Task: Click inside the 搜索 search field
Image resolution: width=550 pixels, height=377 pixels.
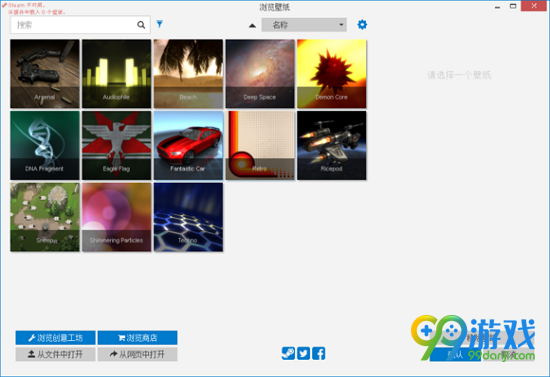Action: pos(74,25)
